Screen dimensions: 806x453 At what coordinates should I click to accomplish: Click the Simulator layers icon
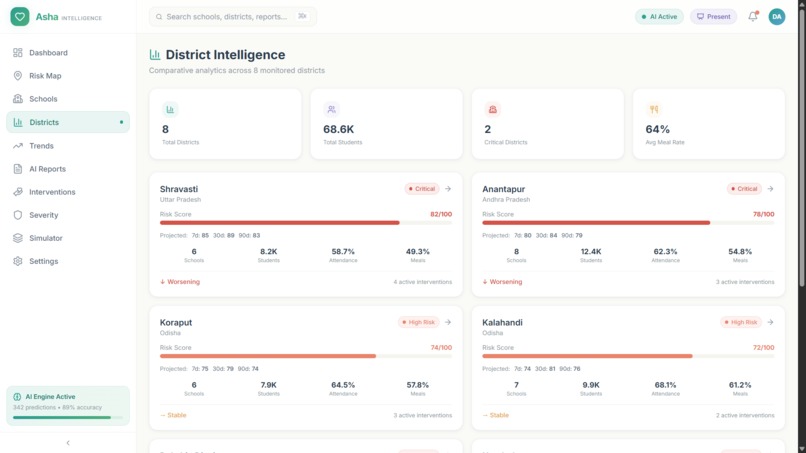click(x=17, y=238)
